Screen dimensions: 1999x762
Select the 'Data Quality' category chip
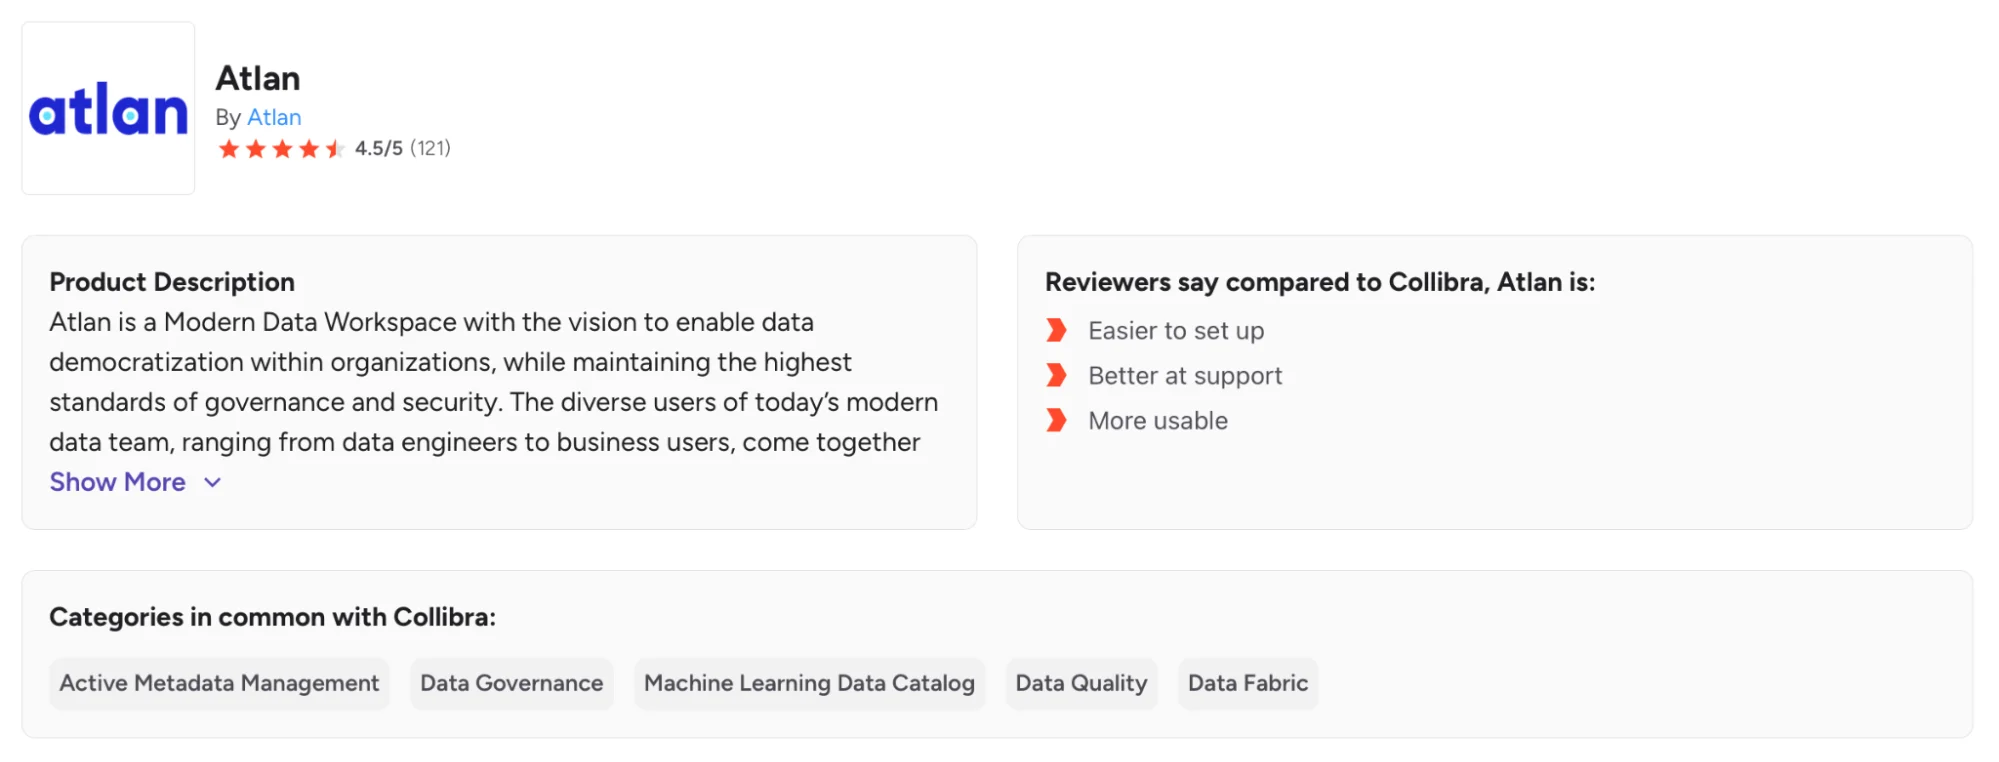pos(1081,683)
